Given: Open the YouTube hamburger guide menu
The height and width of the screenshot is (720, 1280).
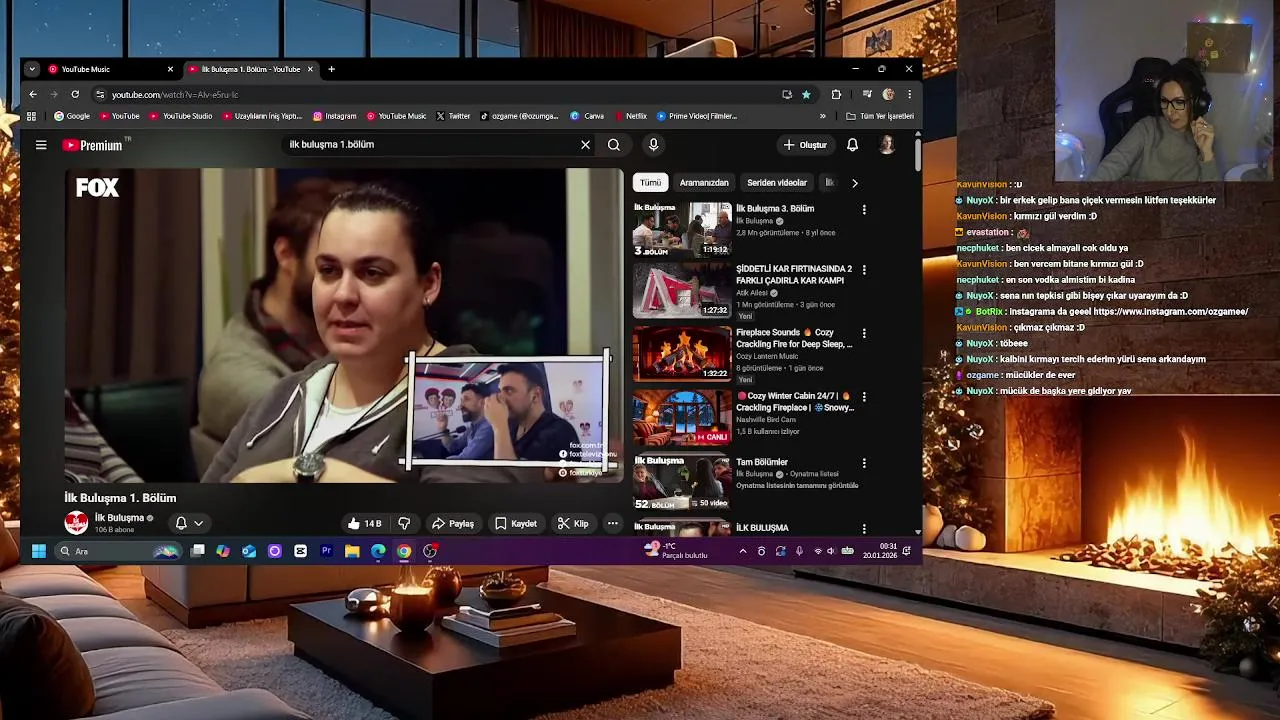Looking at the screenshot, I should coord(41,145).
